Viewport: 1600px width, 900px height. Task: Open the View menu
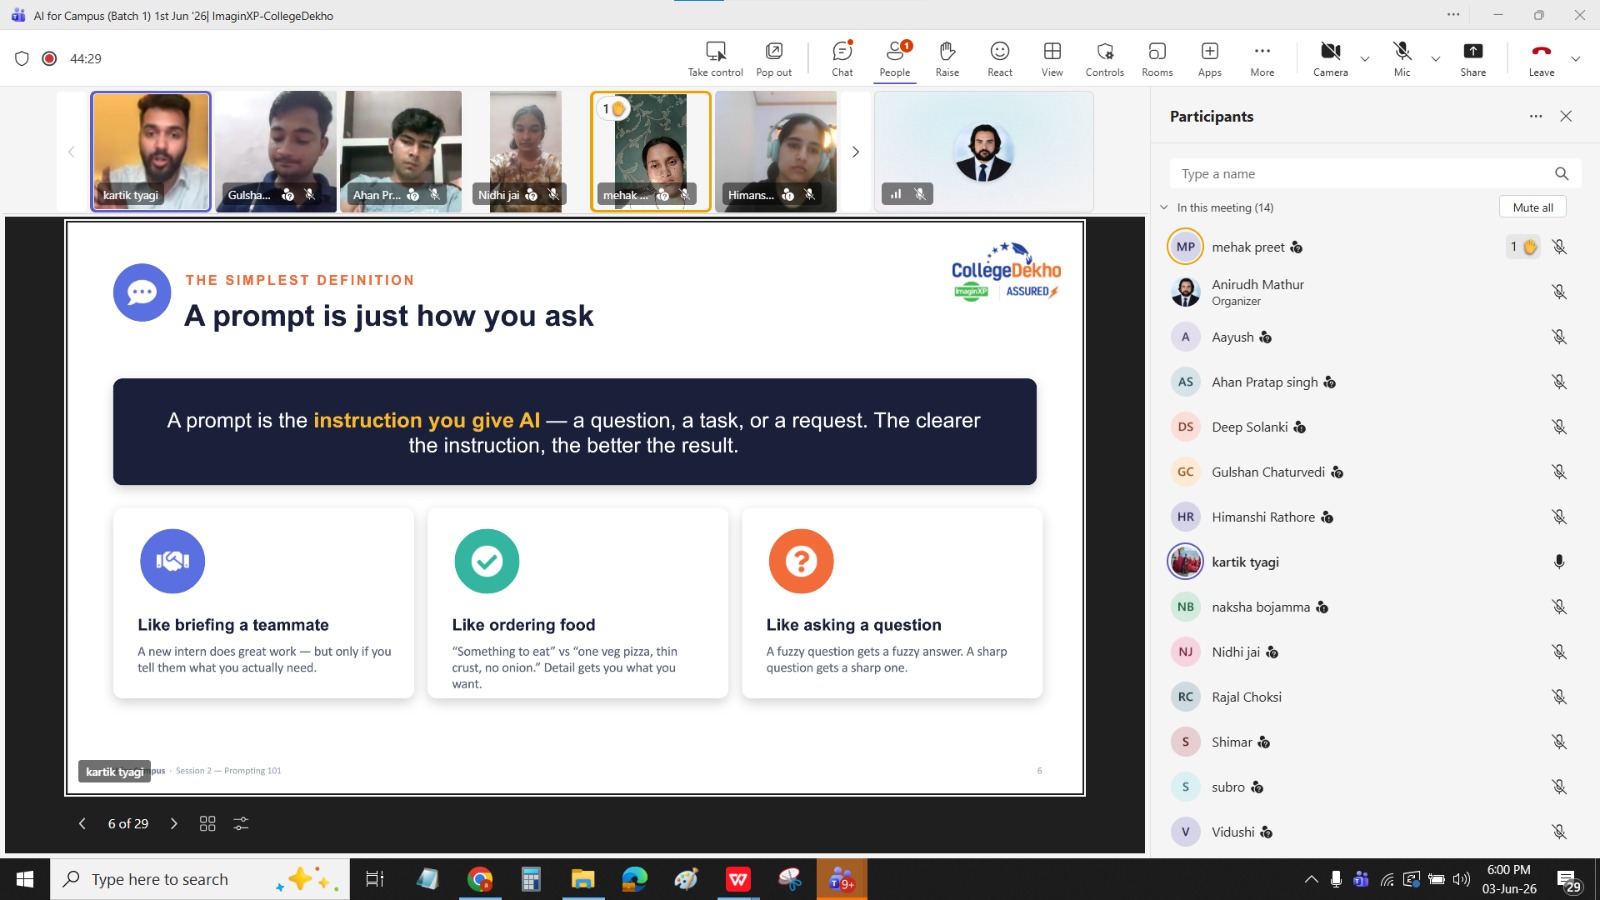pos(1052,58)
